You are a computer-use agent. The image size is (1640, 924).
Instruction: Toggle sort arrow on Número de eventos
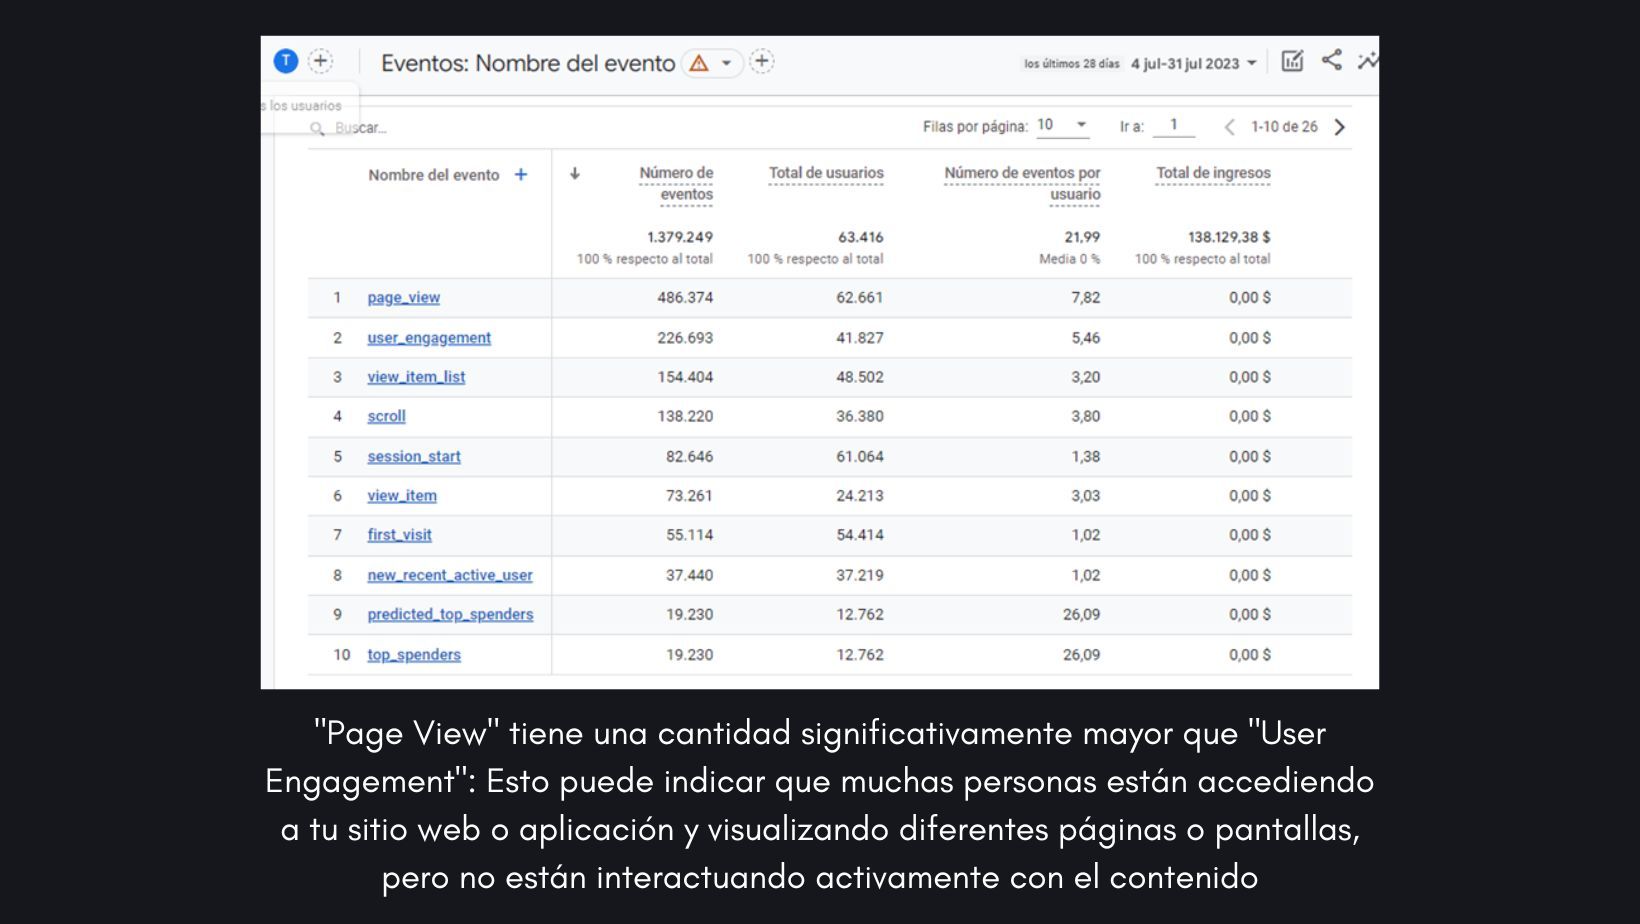tap(575, 174)
